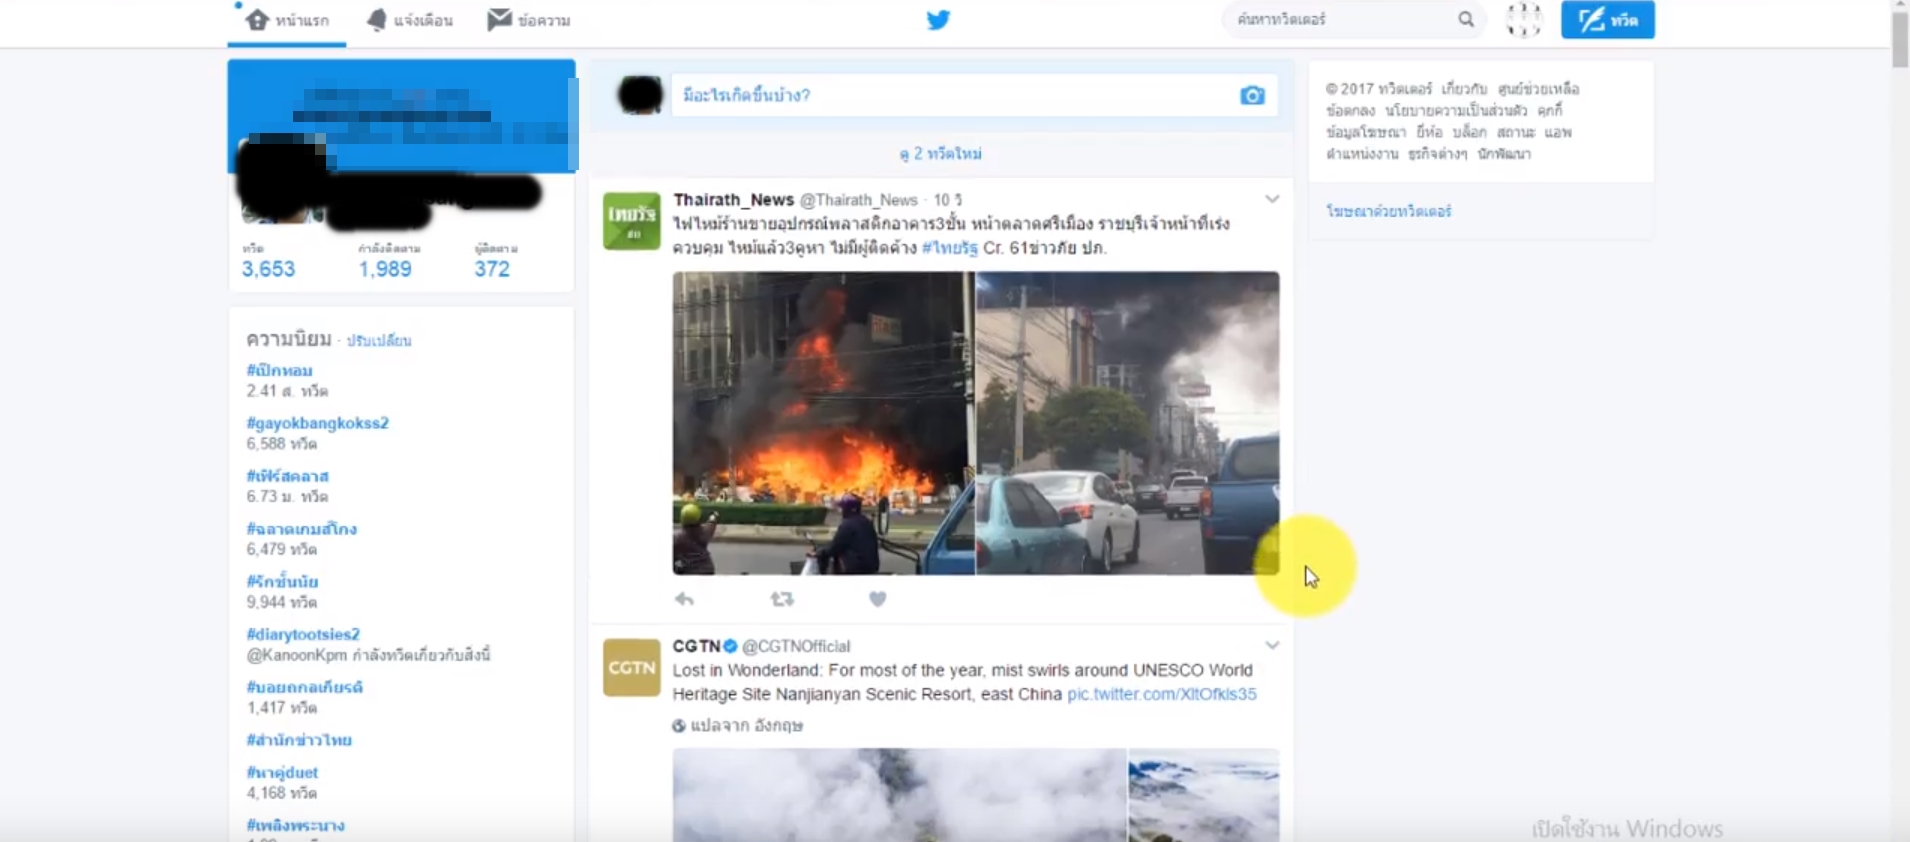
Task: Click CGTN's blue verified badge
Action: 730,646
